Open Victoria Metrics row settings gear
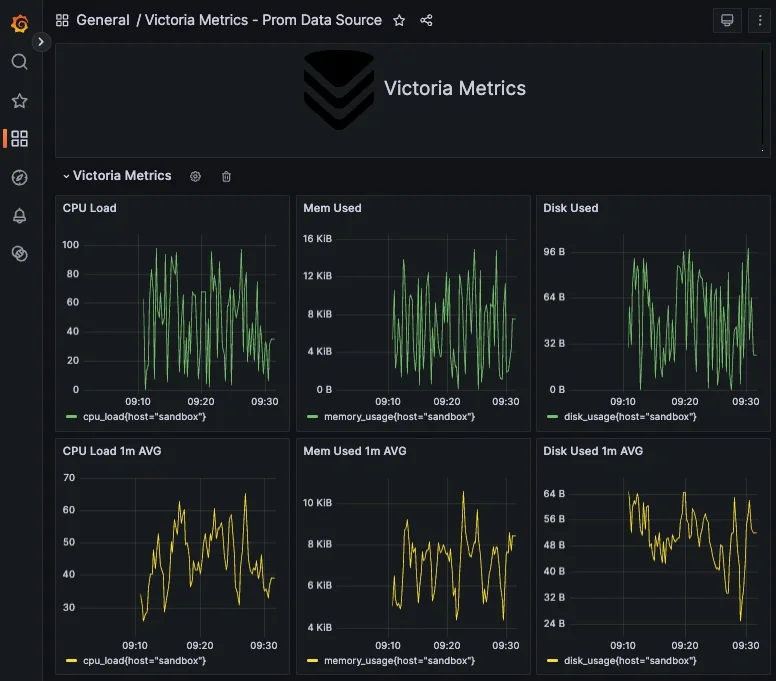The width and height of the screenshot is (776, 681). pyautogui.click(x=196, y=176)
